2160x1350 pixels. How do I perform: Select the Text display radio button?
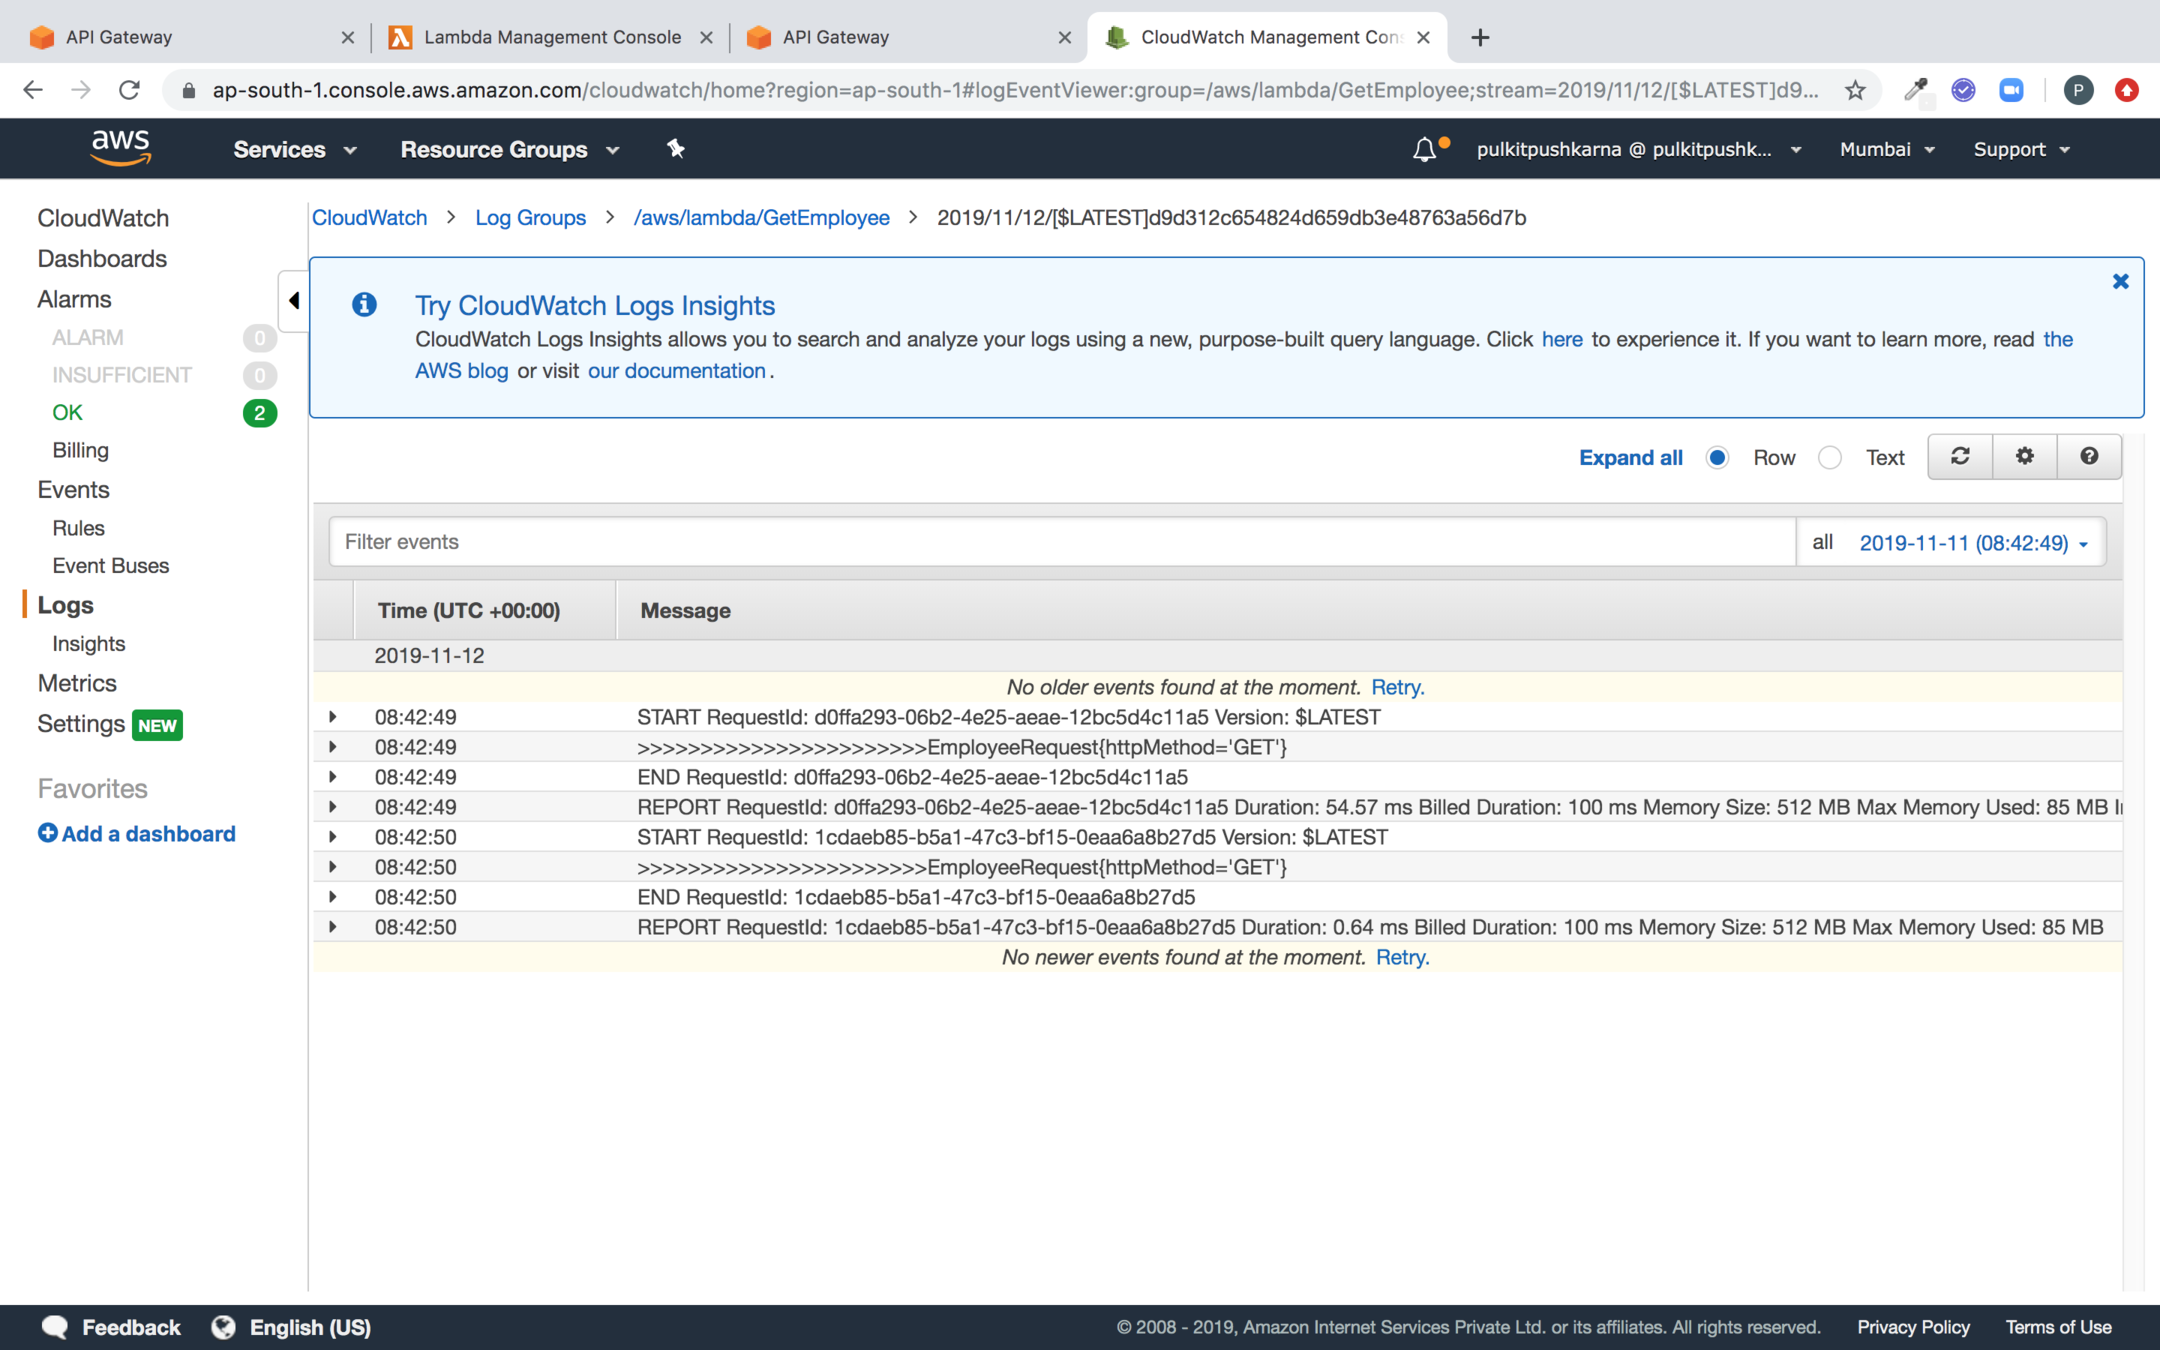1829,458
